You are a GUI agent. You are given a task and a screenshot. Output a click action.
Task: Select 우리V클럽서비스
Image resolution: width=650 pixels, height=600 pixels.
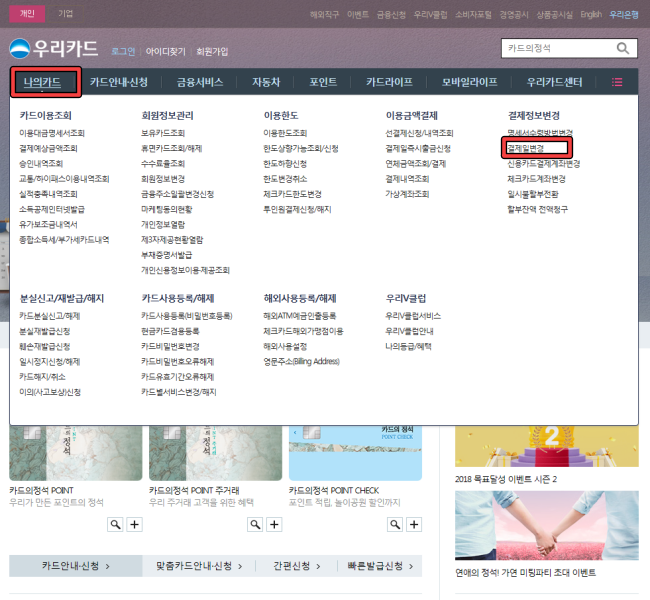[x=413, y=316]
